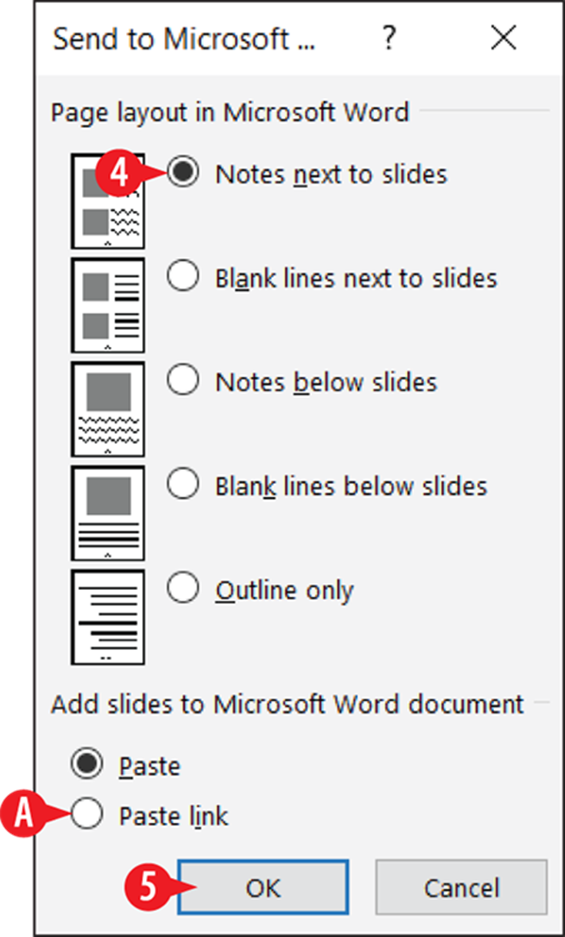Choose the Paste radio button
The image size is (565, 937).
point(87,765)
